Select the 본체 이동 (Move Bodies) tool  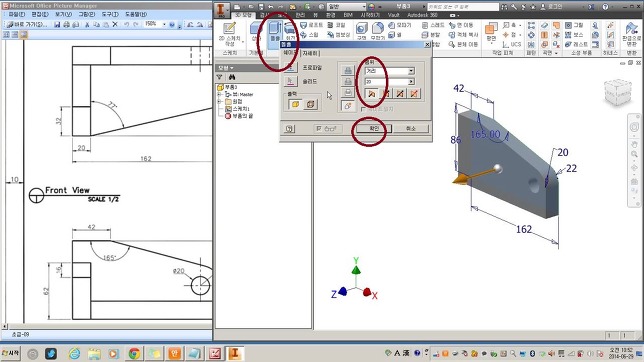pos(463,44)
